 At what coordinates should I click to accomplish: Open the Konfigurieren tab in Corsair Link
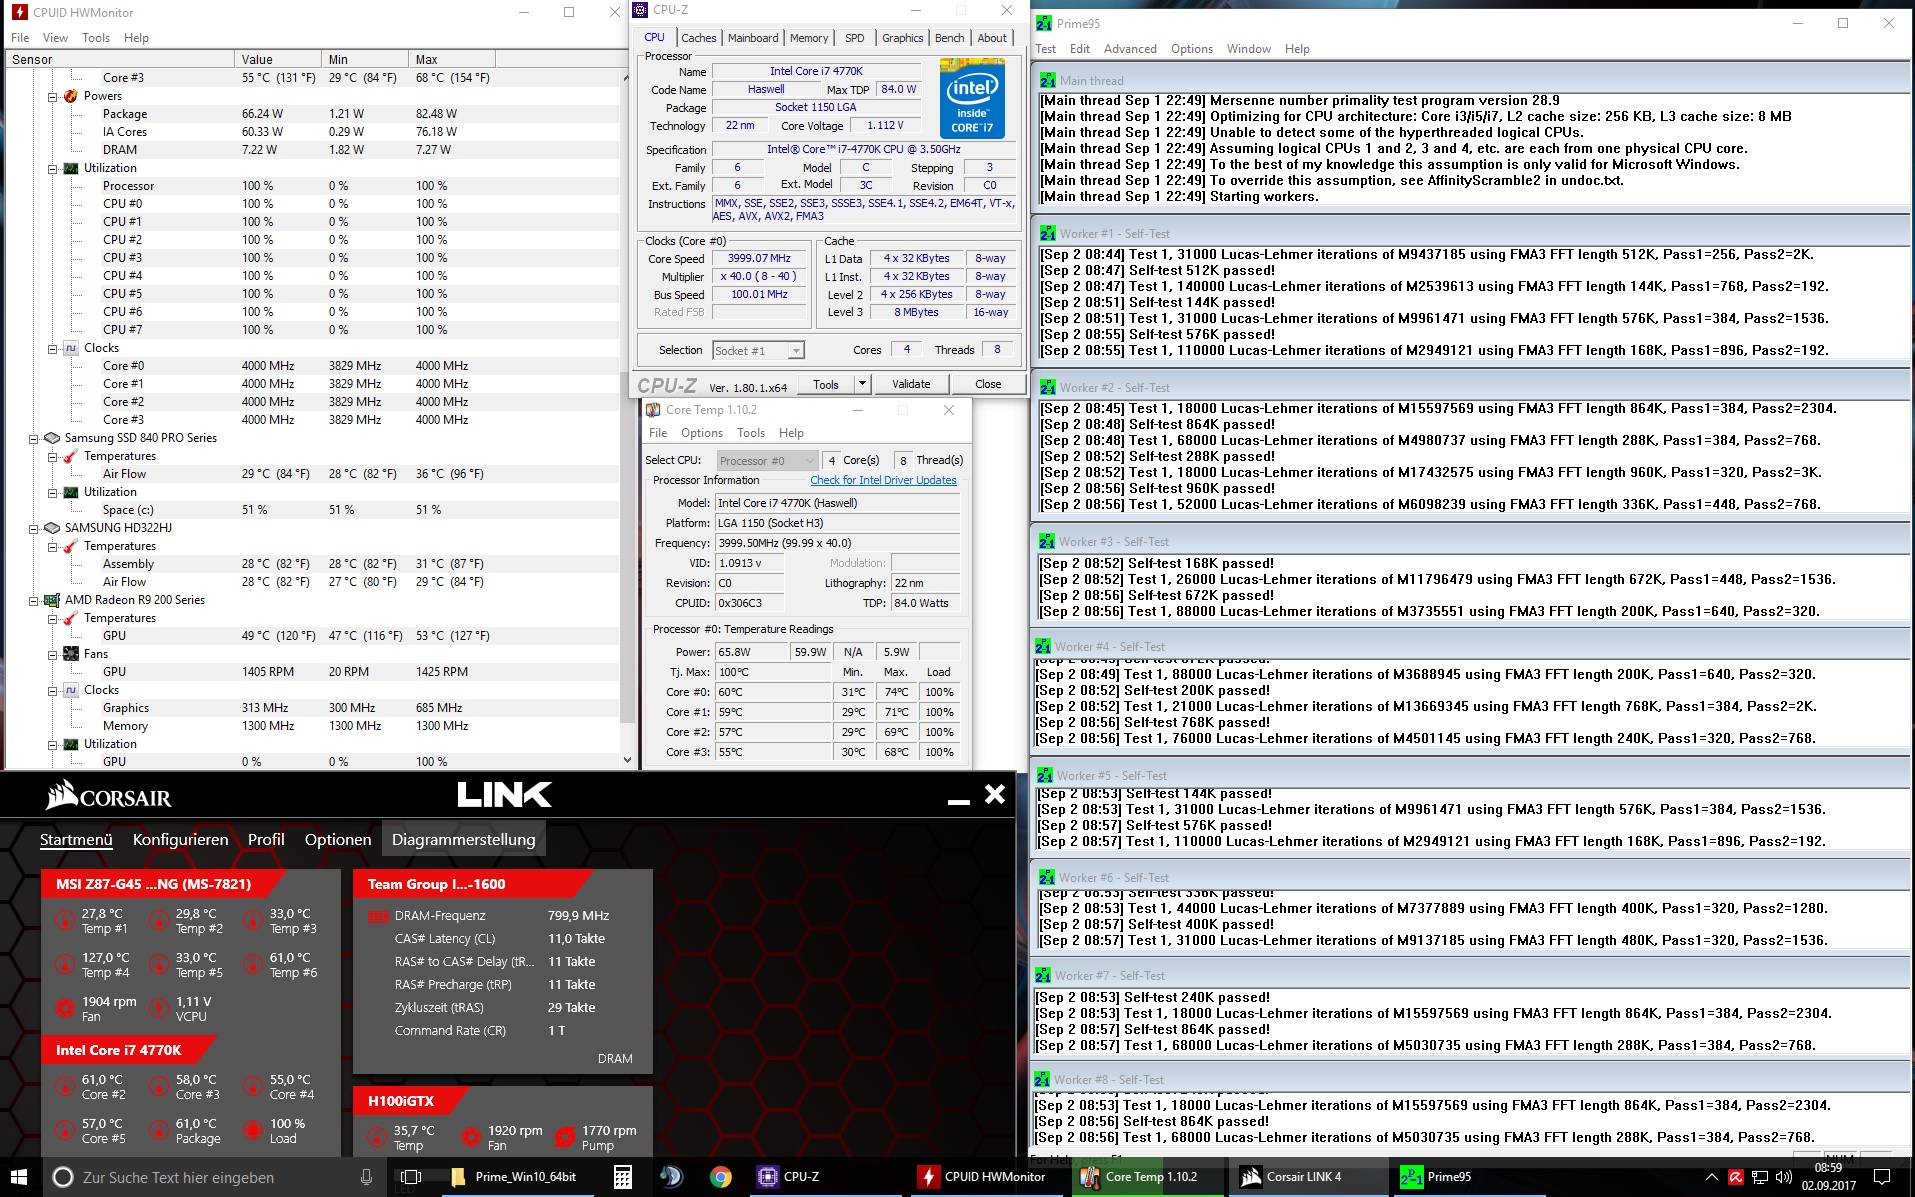coord(180,839)
